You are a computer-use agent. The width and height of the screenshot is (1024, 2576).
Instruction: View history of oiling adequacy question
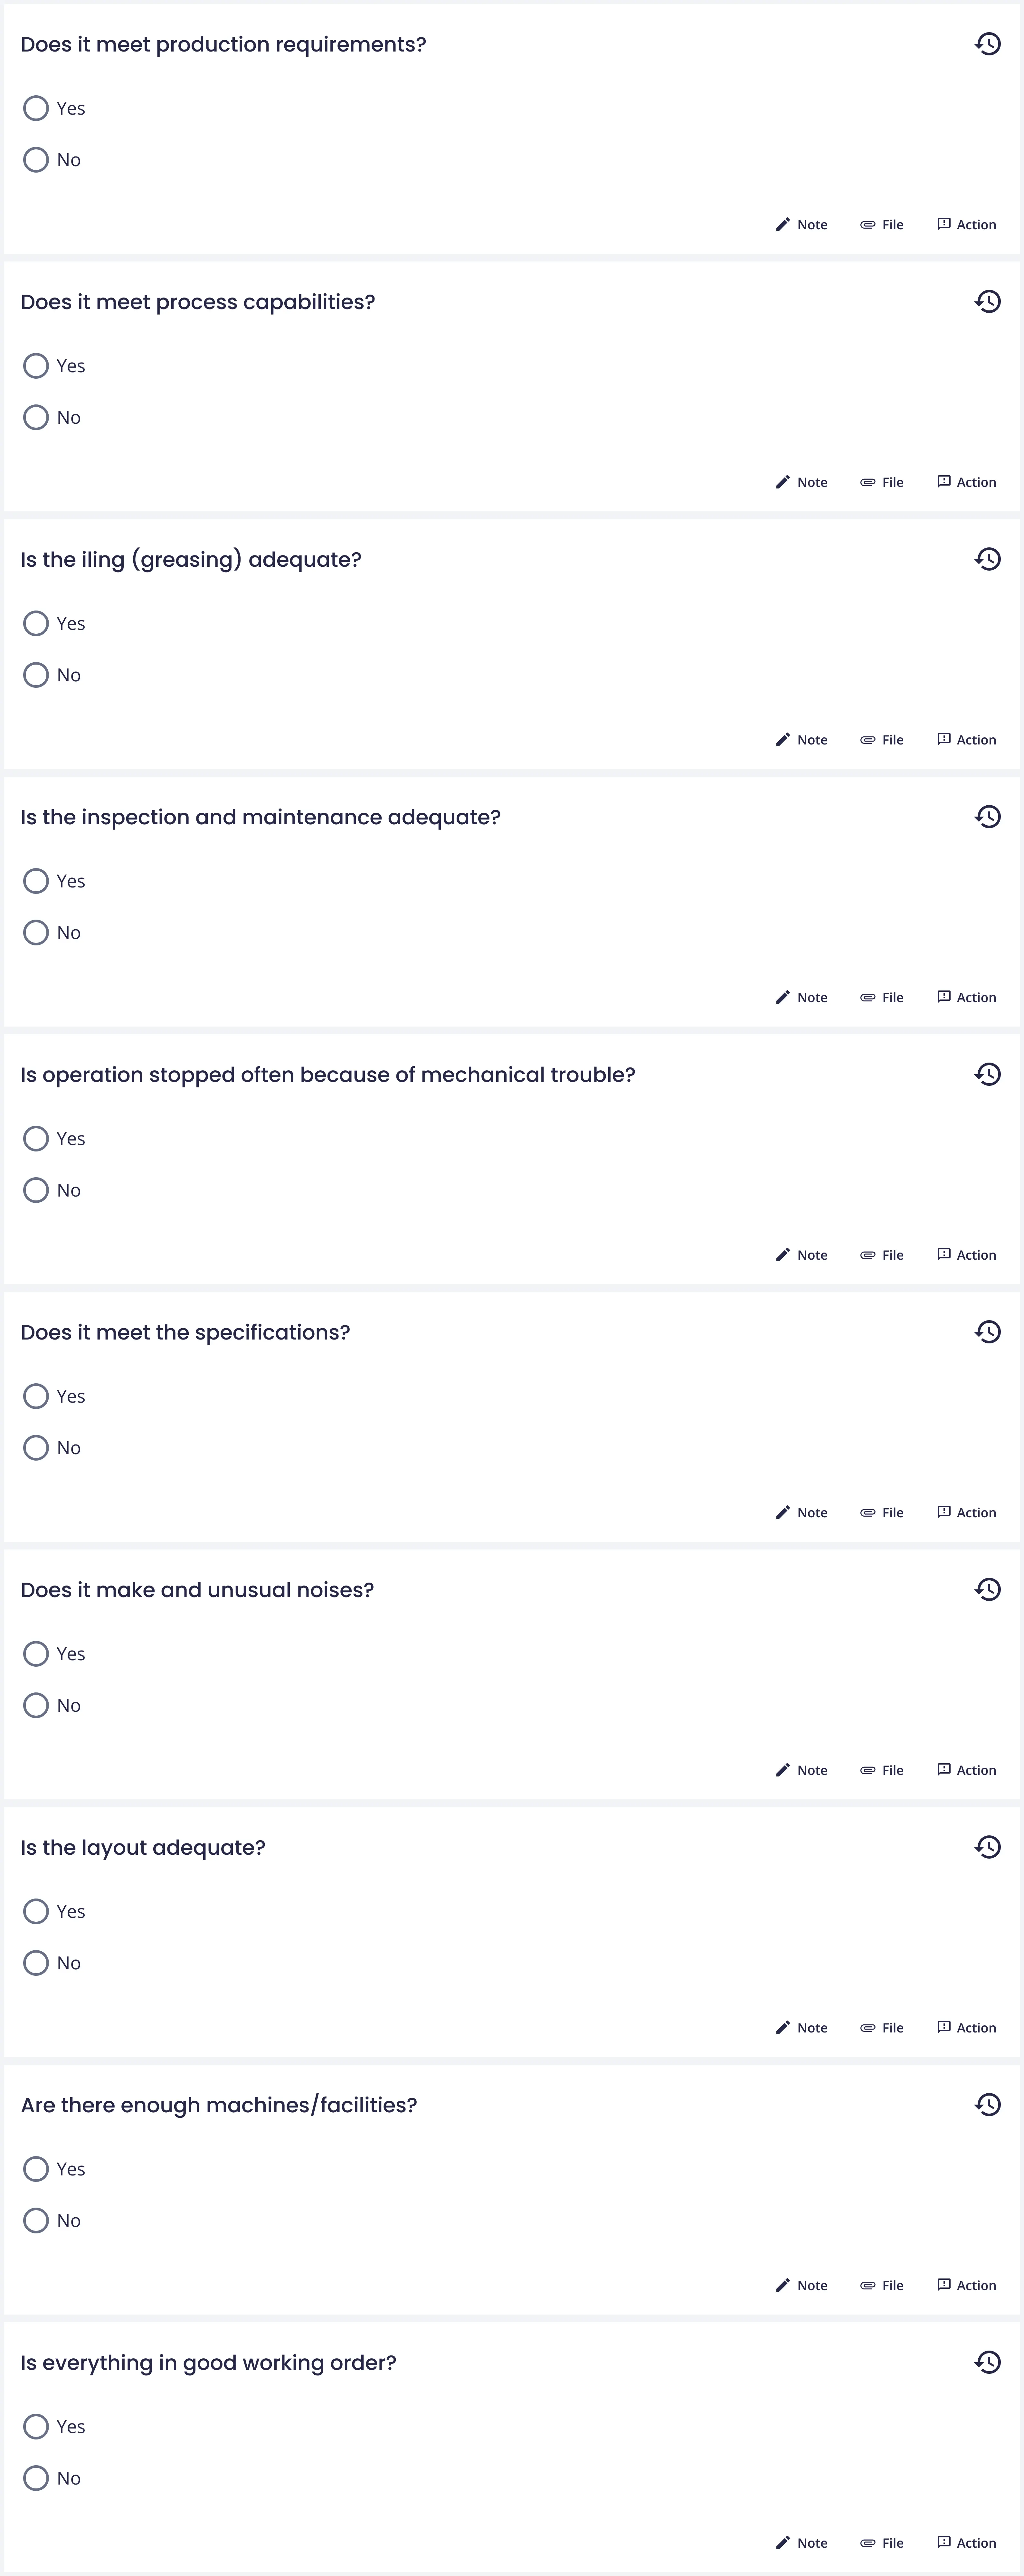tap(987, 559)
